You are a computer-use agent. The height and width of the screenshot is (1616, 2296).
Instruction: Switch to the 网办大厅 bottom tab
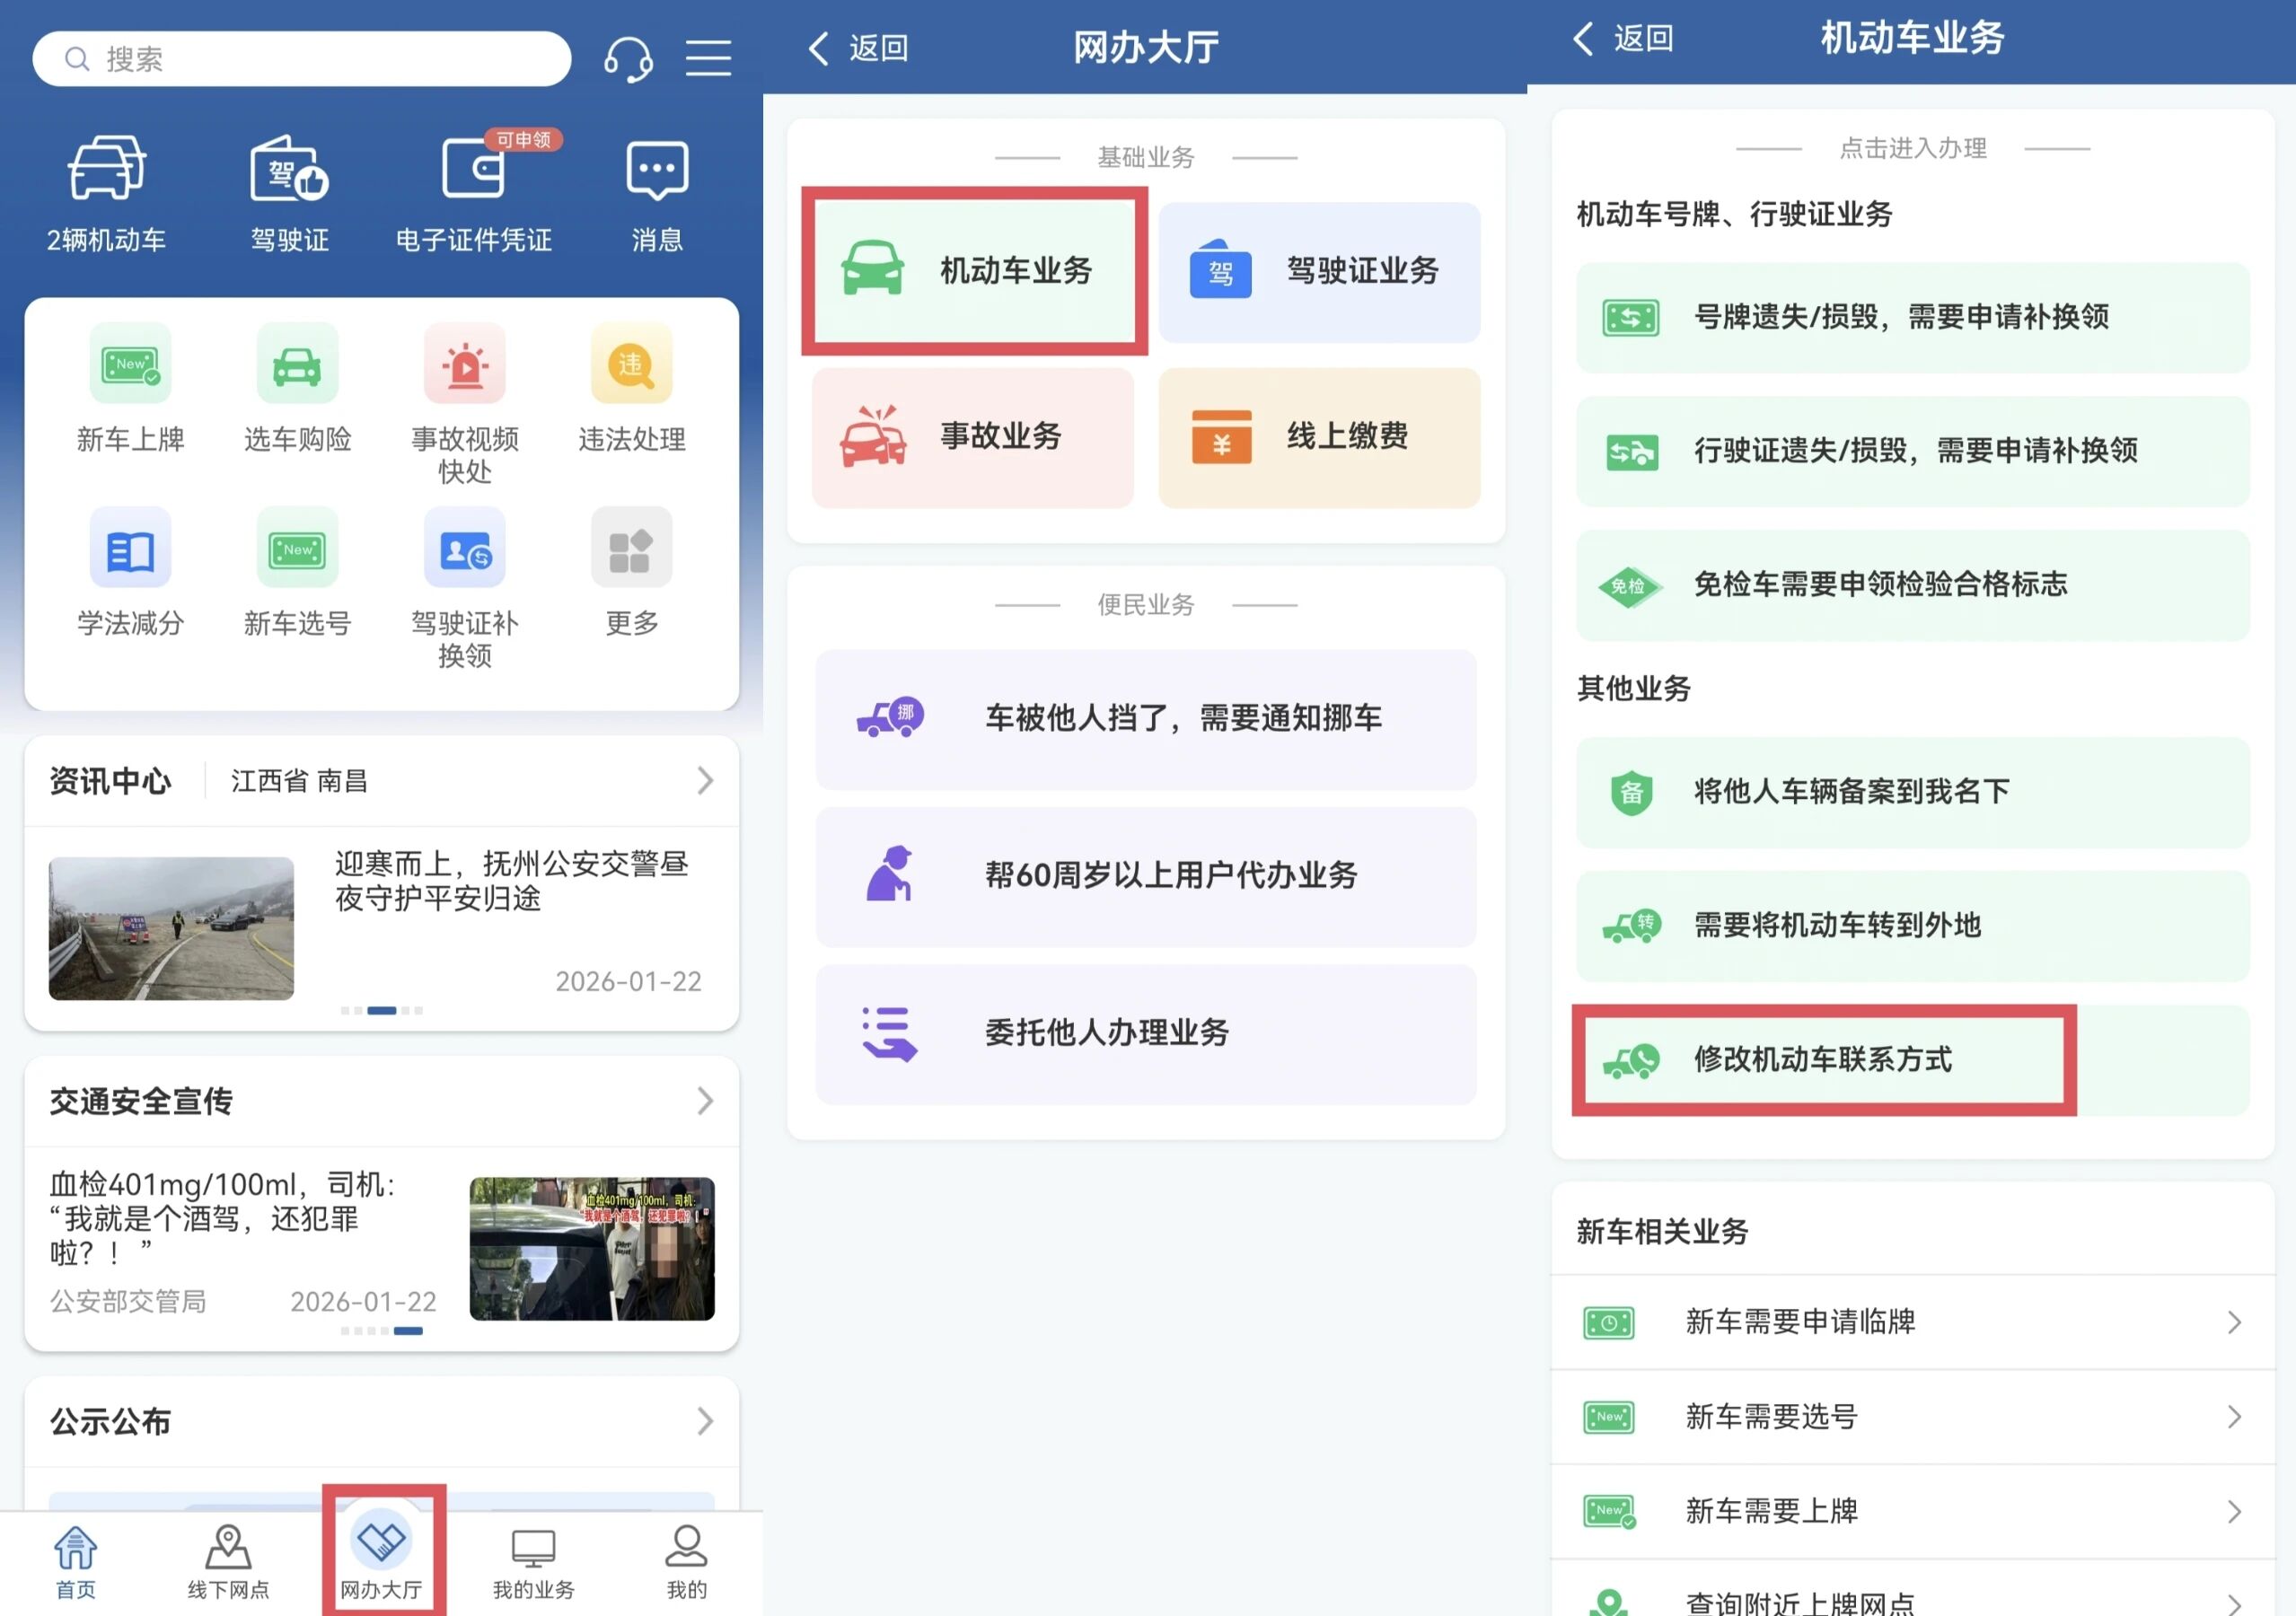[381, 1557]
